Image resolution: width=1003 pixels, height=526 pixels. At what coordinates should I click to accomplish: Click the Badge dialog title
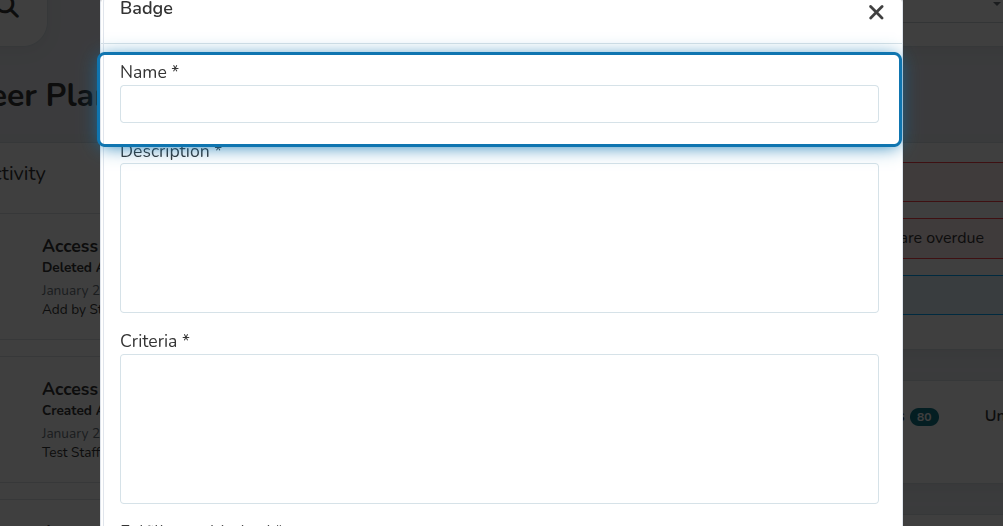pos(146,8)
